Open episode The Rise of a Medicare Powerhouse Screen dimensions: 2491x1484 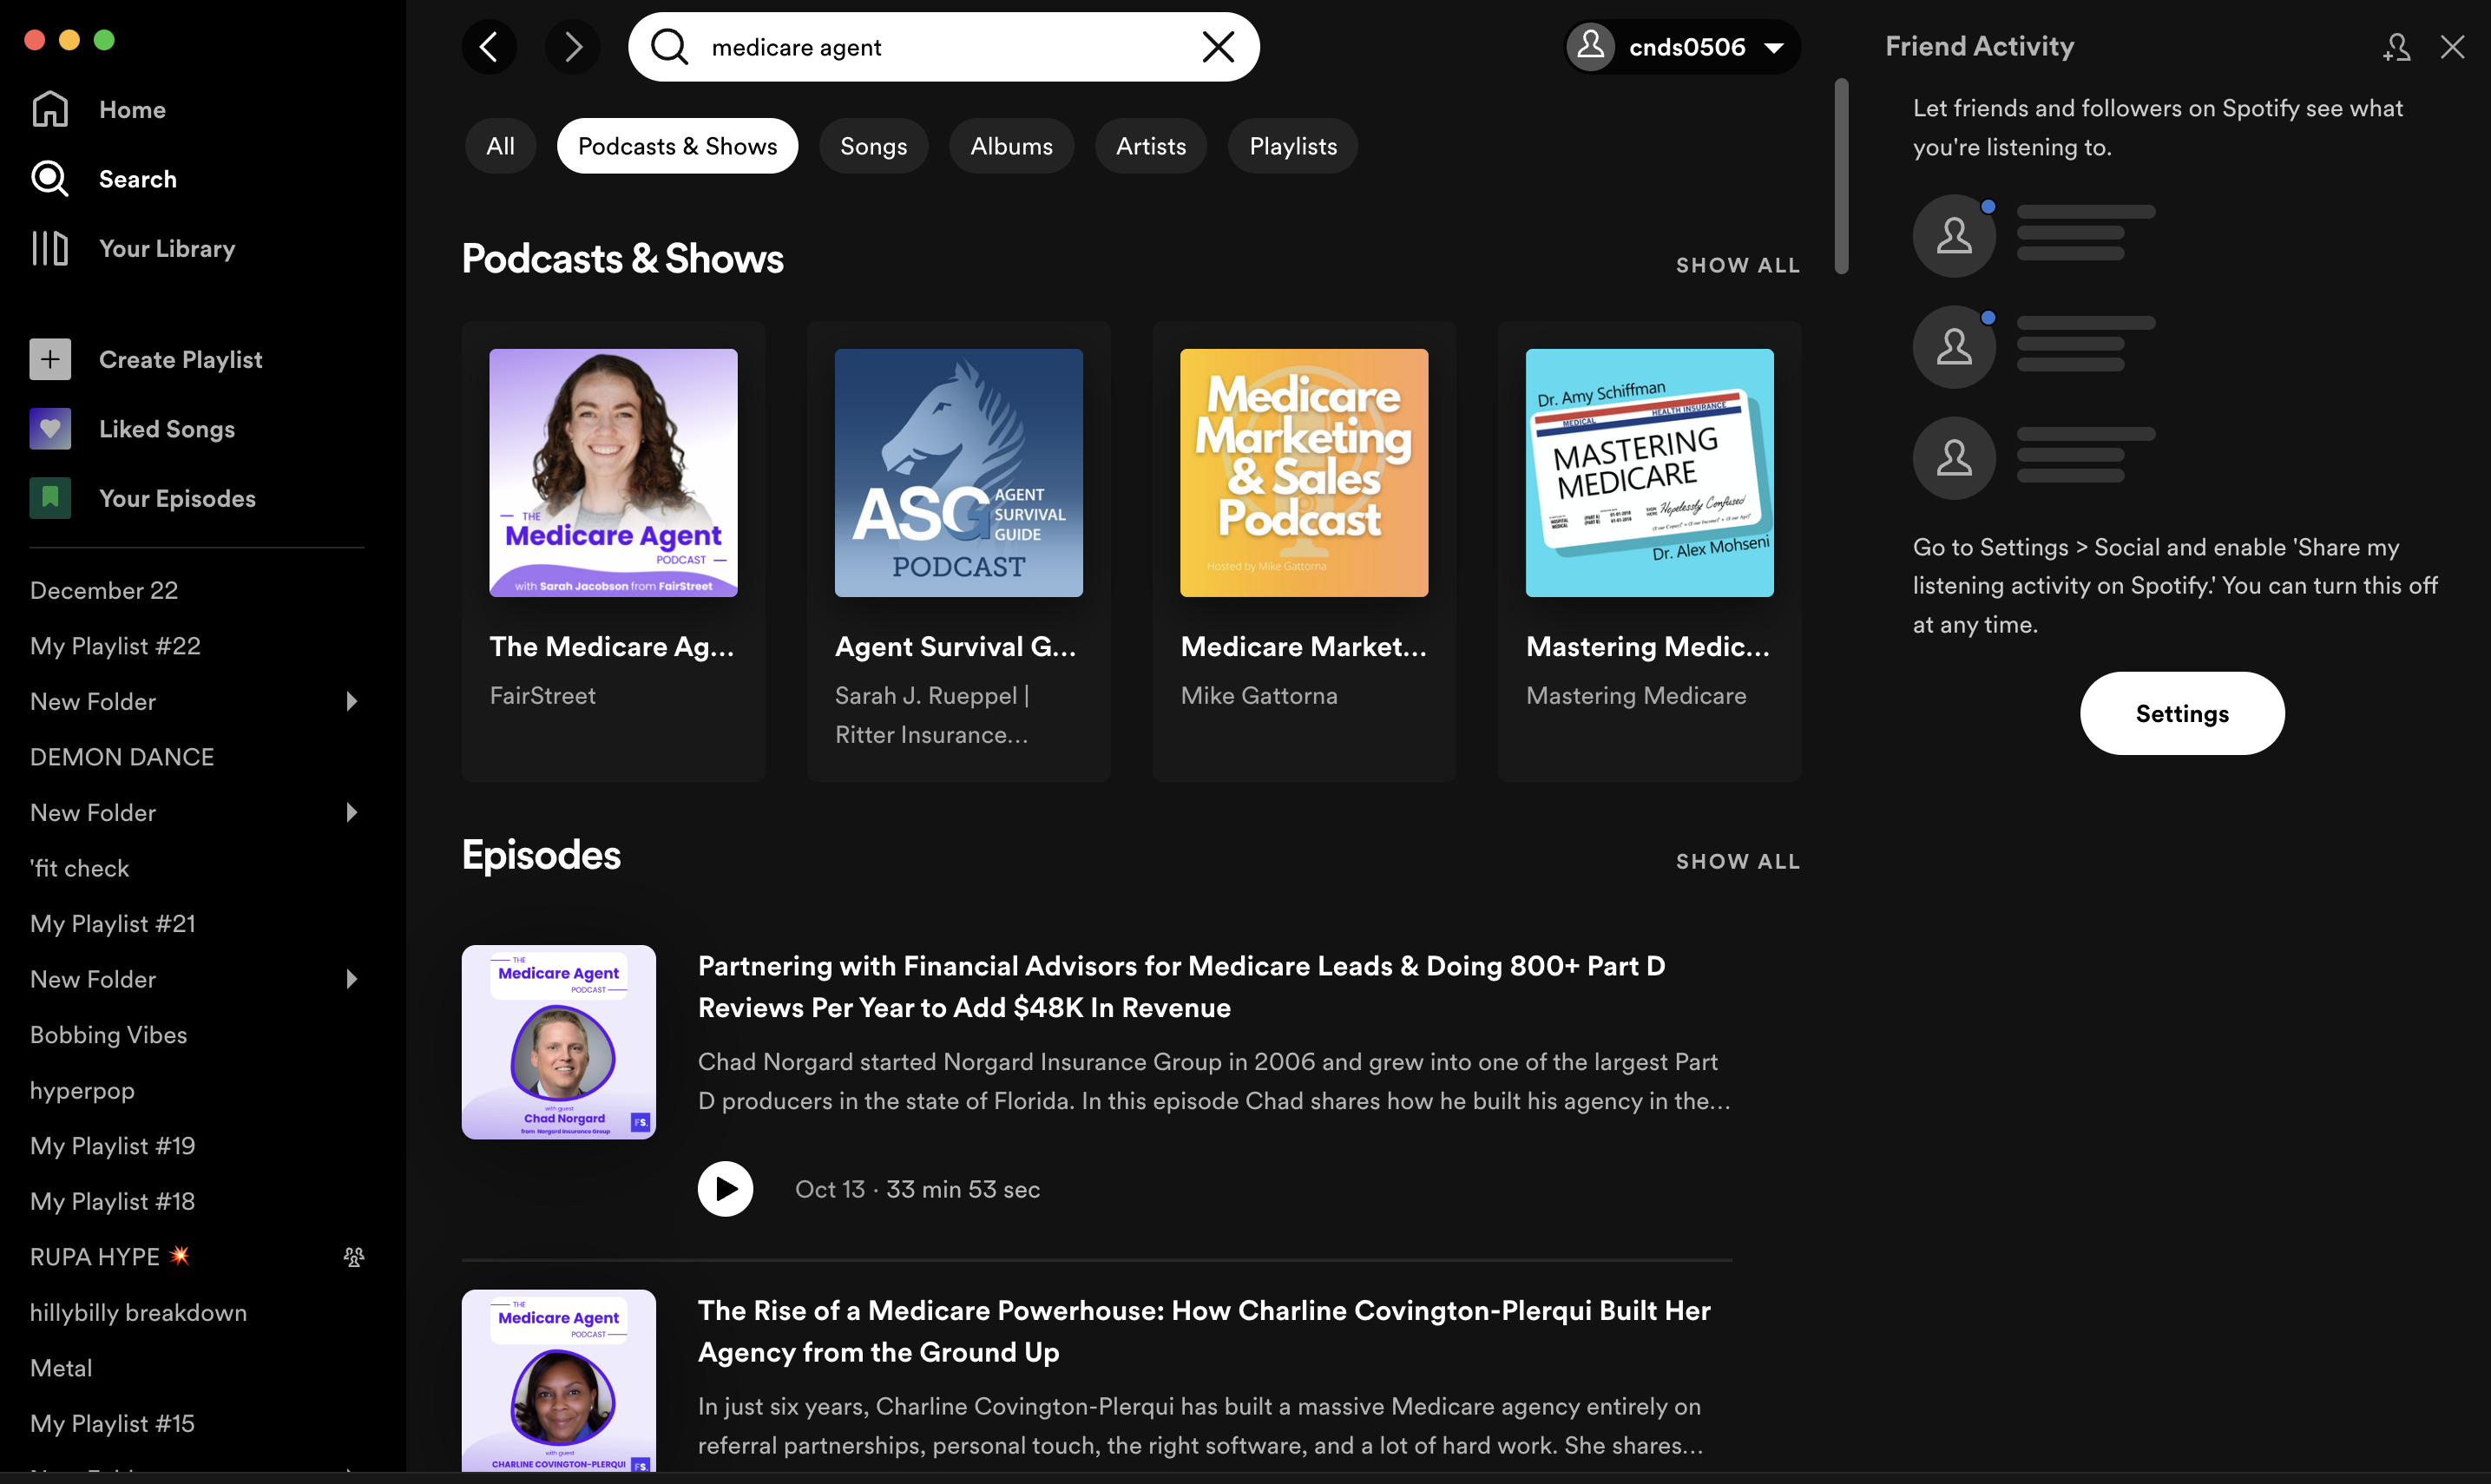[x=1204, y=1331]
